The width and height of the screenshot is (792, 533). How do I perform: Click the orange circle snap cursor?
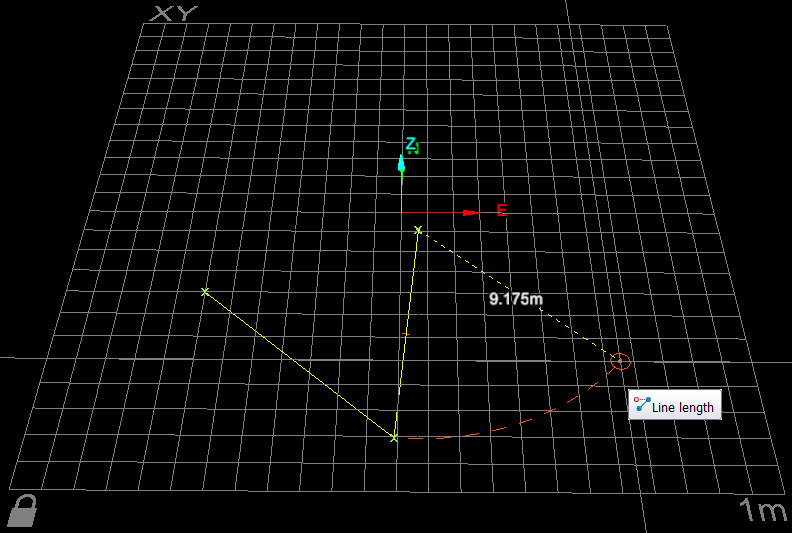[x=620, y=361]
